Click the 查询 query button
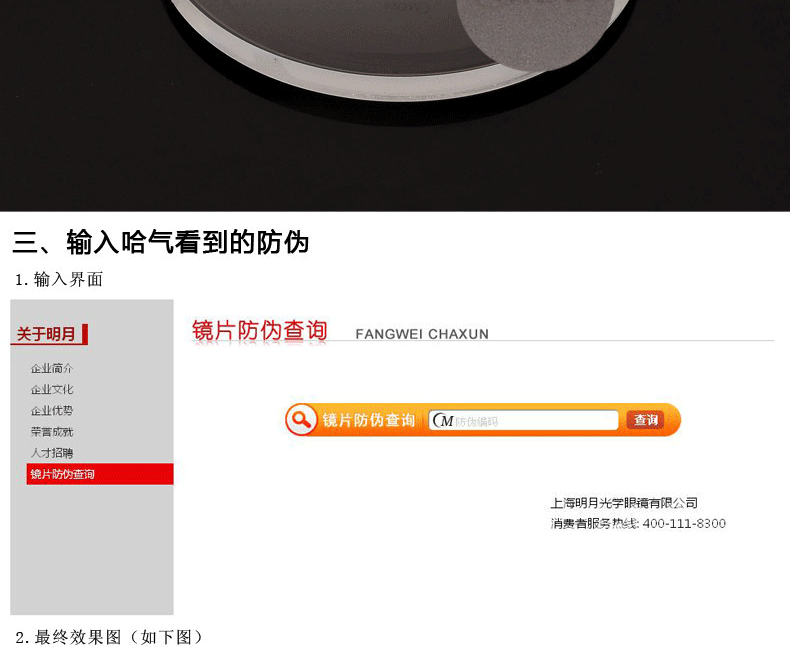Image resolution: width=790 pixels, height=647 pixels. (645, 420)
